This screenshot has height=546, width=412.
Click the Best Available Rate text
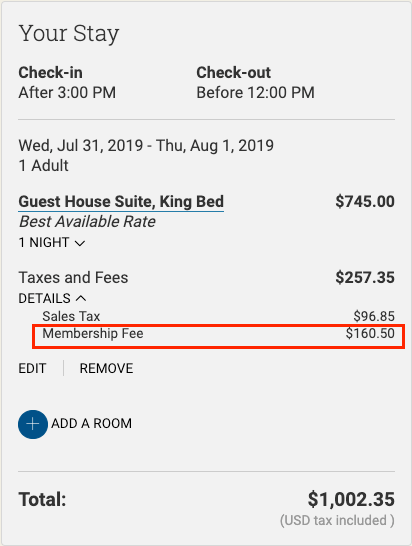(x=87, y=222)
